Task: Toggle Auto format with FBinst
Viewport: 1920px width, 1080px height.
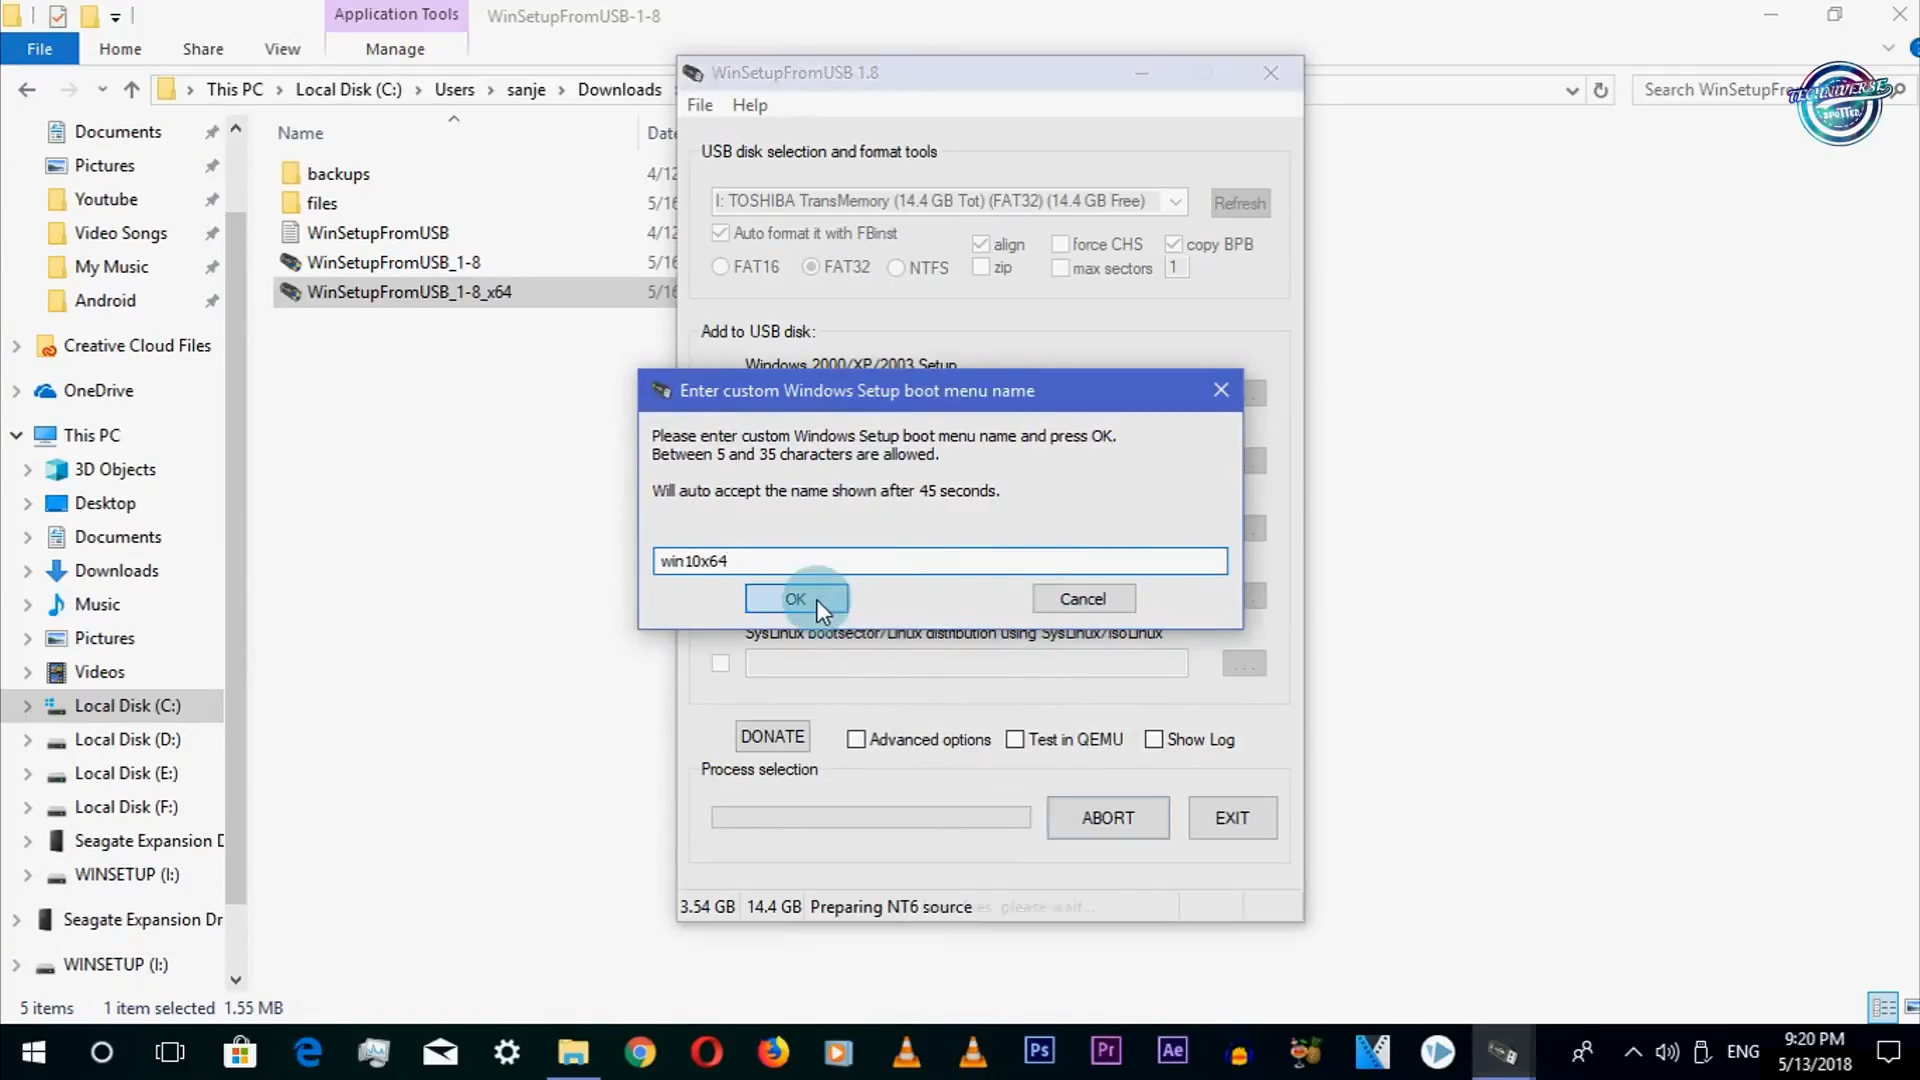Action: [x=720, y=233]
